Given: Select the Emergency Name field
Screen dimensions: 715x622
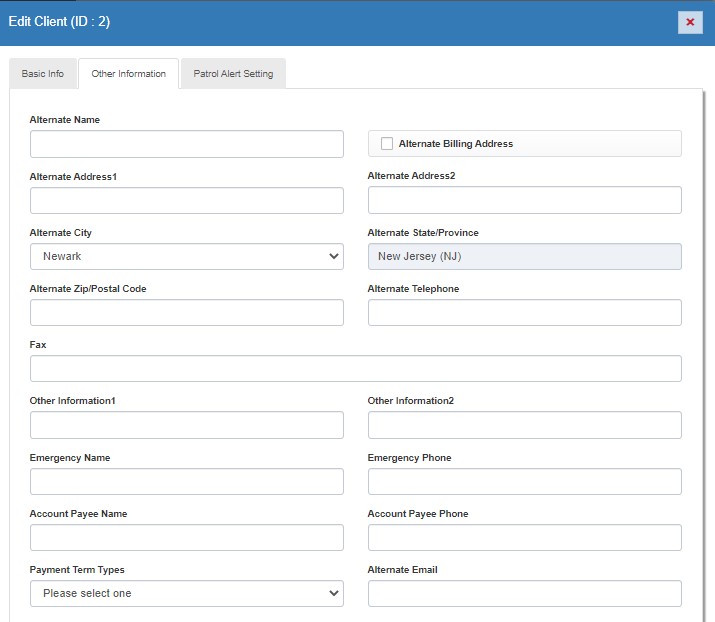Looking at the screenshot, I should (x=186, y=482).
